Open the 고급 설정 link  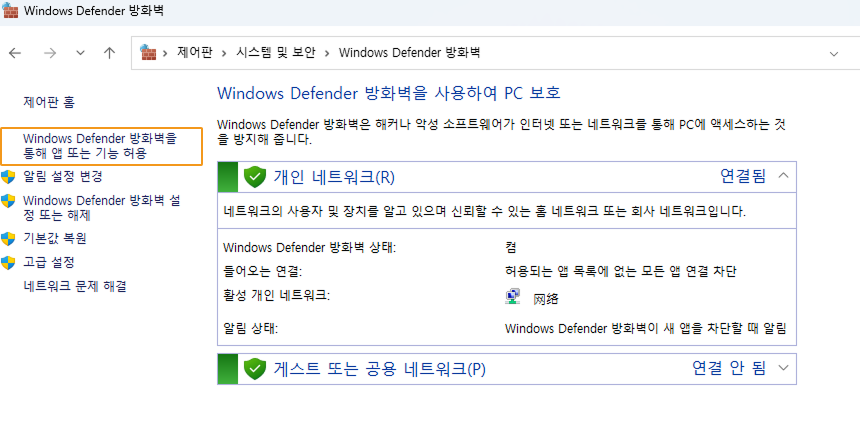48,262
